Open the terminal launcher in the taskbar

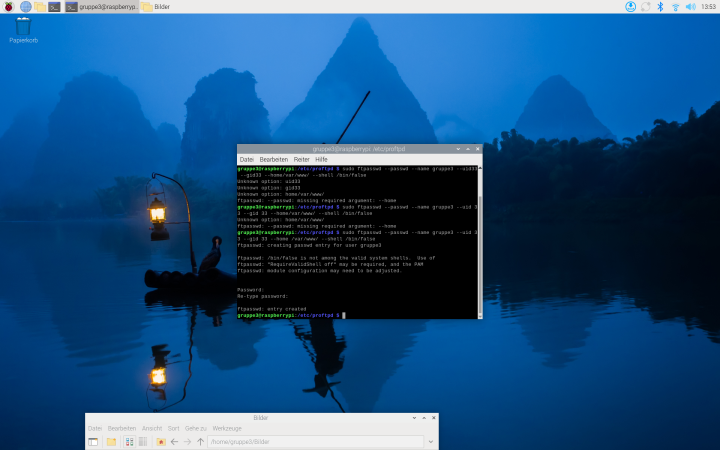coord(55,7)
